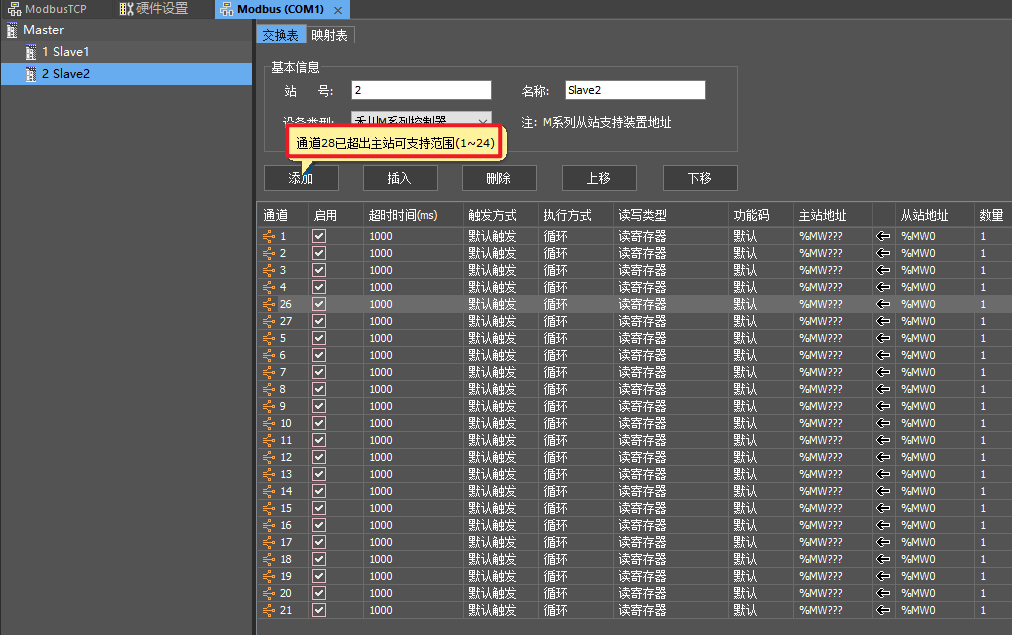Click the left arrow icon in channel 5 row
This screenshot has height=635, width=1012.
tap(883, 338)
